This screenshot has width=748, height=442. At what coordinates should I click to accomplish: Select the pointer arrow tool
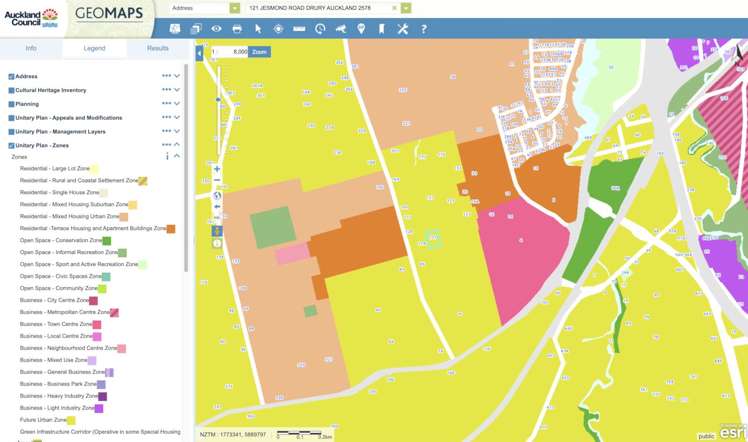pos(258,29)
